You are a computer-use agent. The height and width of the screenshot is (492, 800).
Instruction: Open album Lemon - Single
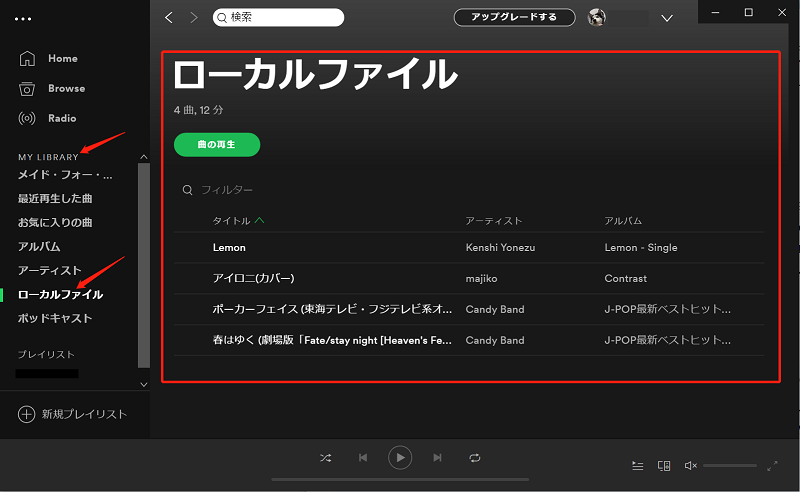641,248
